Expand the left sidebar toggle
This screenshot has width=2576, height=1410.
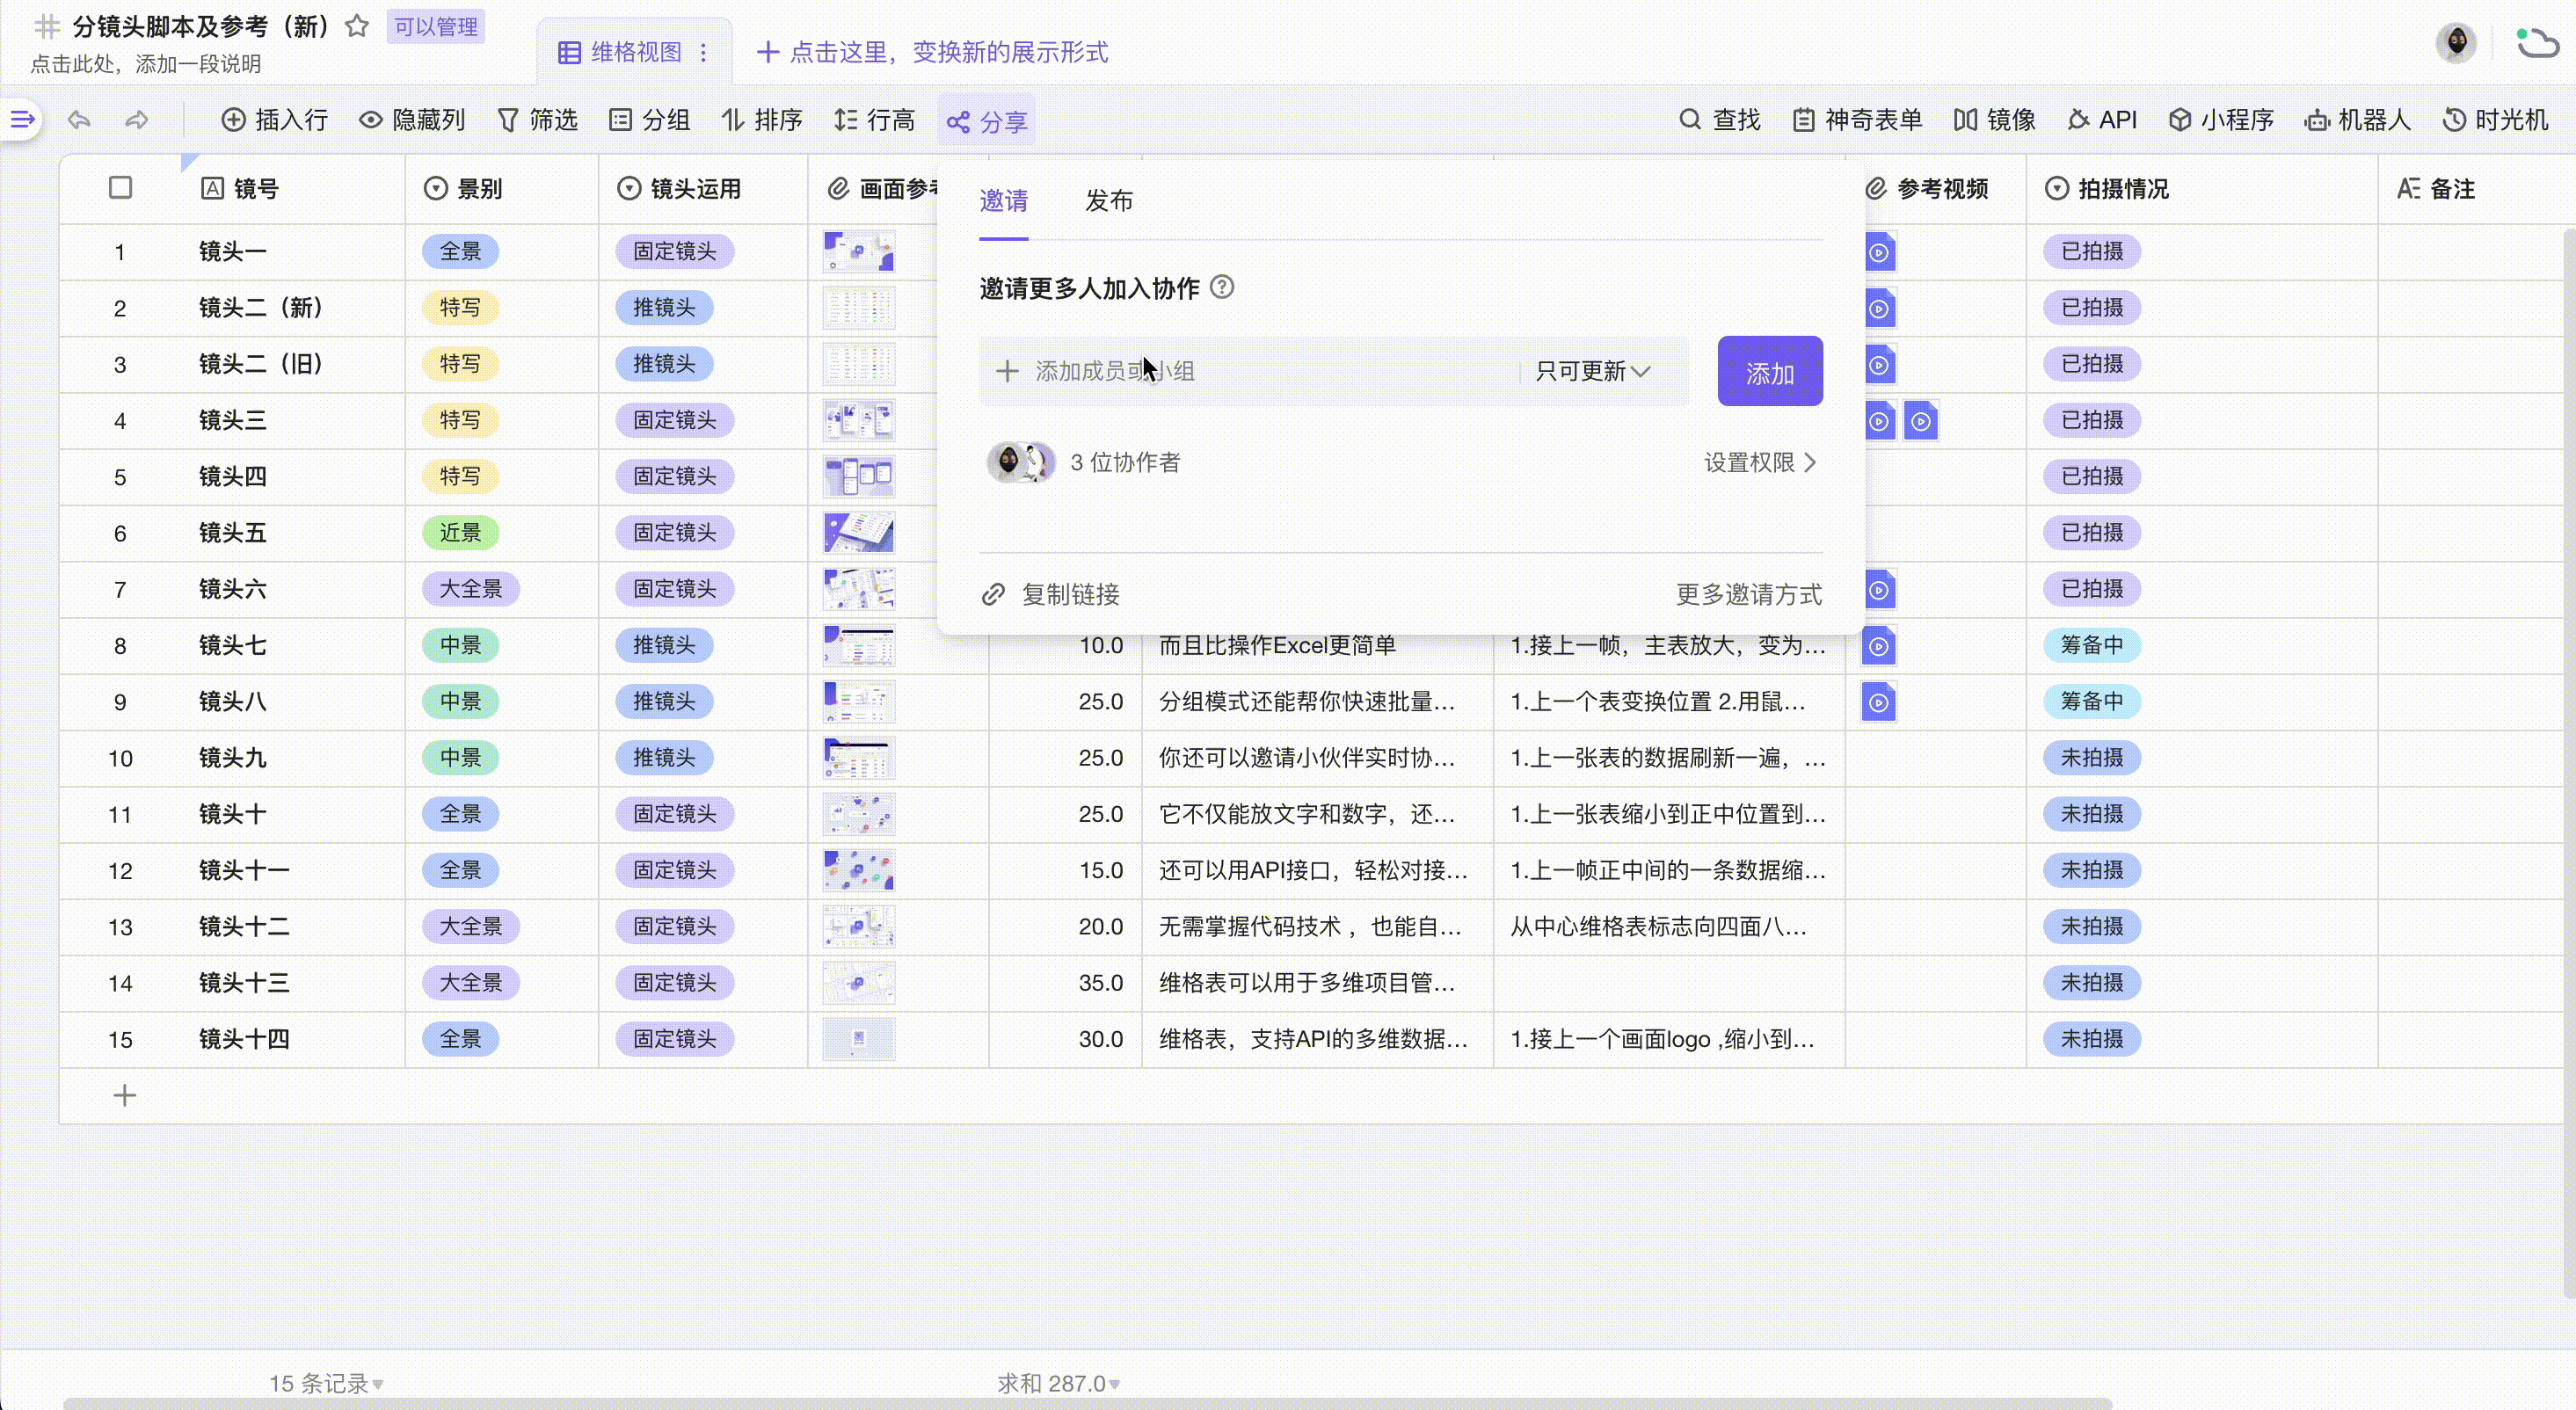[x=22, y=120]
